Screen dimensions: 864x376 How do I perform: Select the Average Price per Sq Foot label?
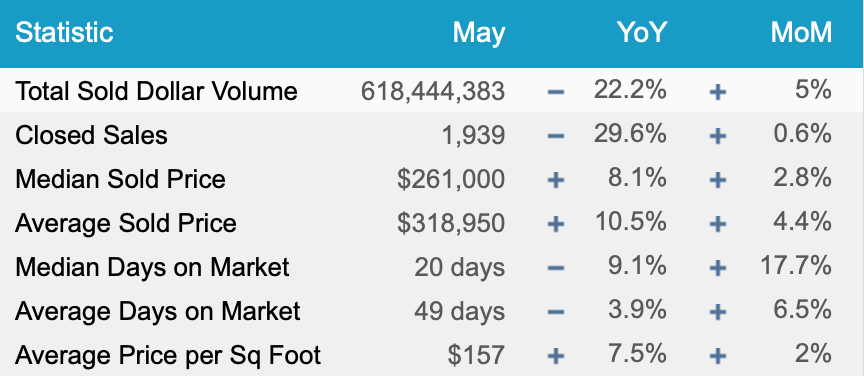pyautogui.click(x=168, y=356)
